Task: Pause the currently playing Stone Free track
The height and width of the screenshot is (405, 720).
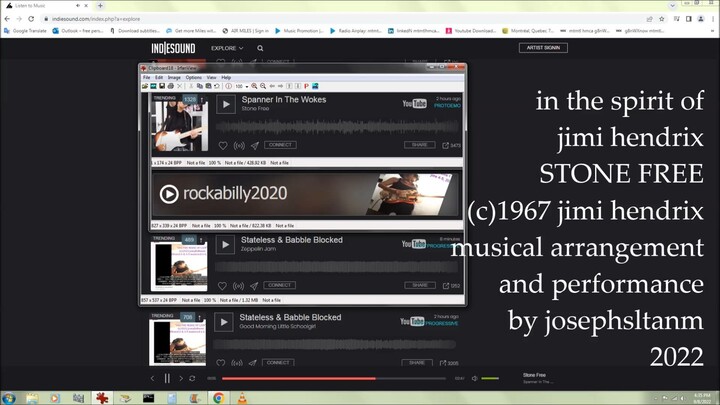Action: (167, 378)
